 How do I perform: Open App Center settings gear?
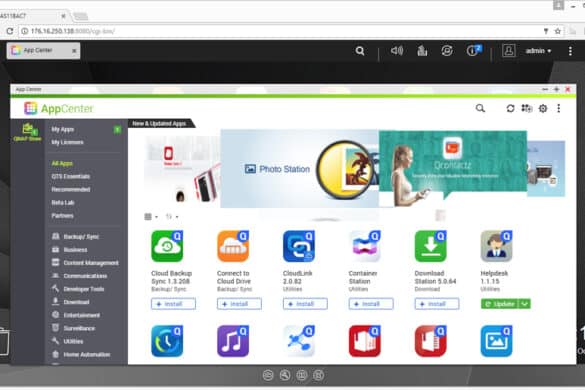[543, 108]
